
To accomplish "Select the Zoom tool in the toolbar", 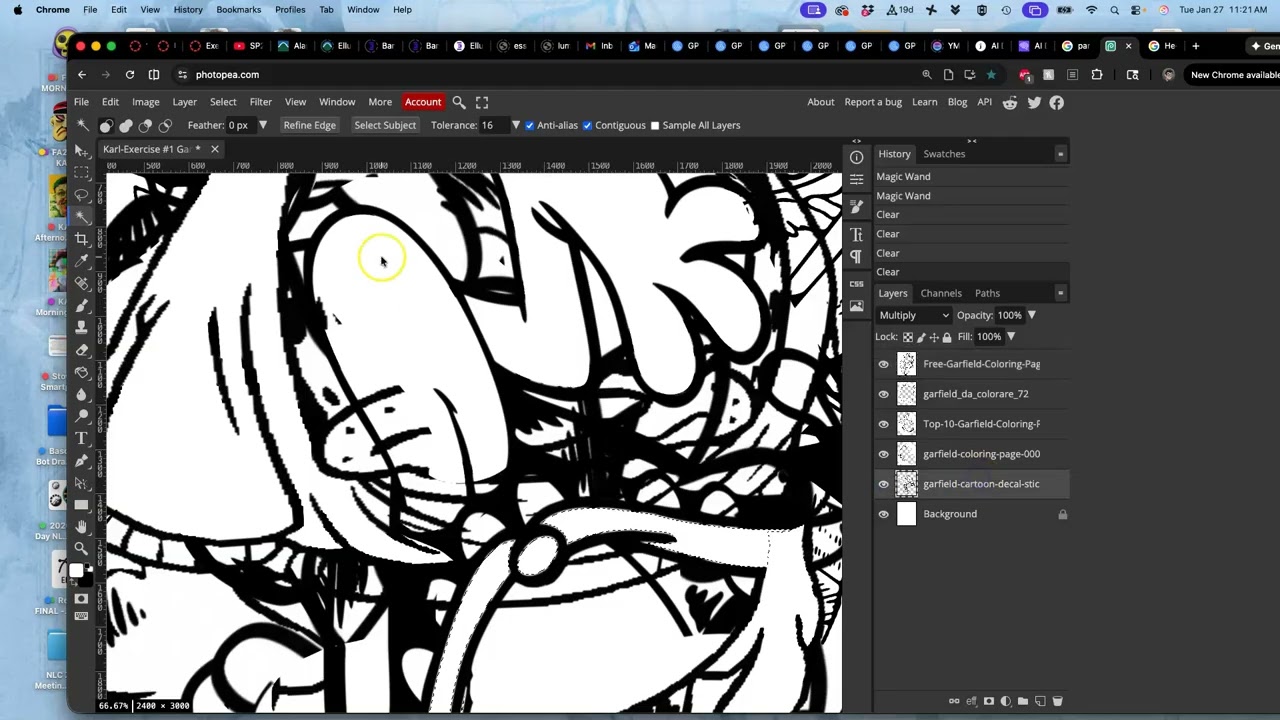I will click(82, 548).
